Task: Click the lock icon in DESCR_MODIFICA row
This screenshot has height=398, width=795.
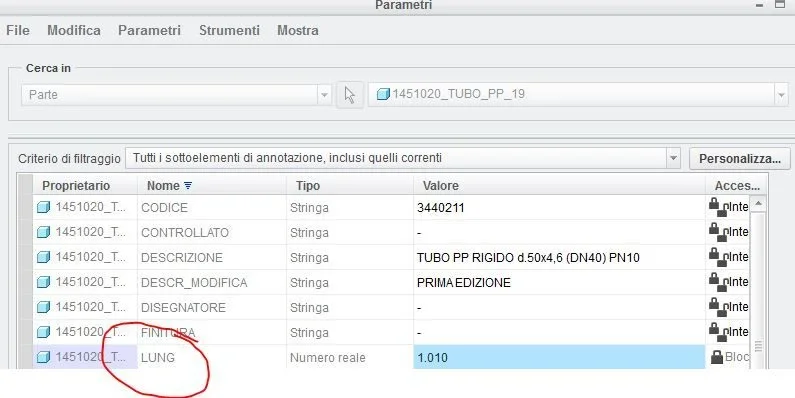Action: pyautogui.click(x=717, y=281)
